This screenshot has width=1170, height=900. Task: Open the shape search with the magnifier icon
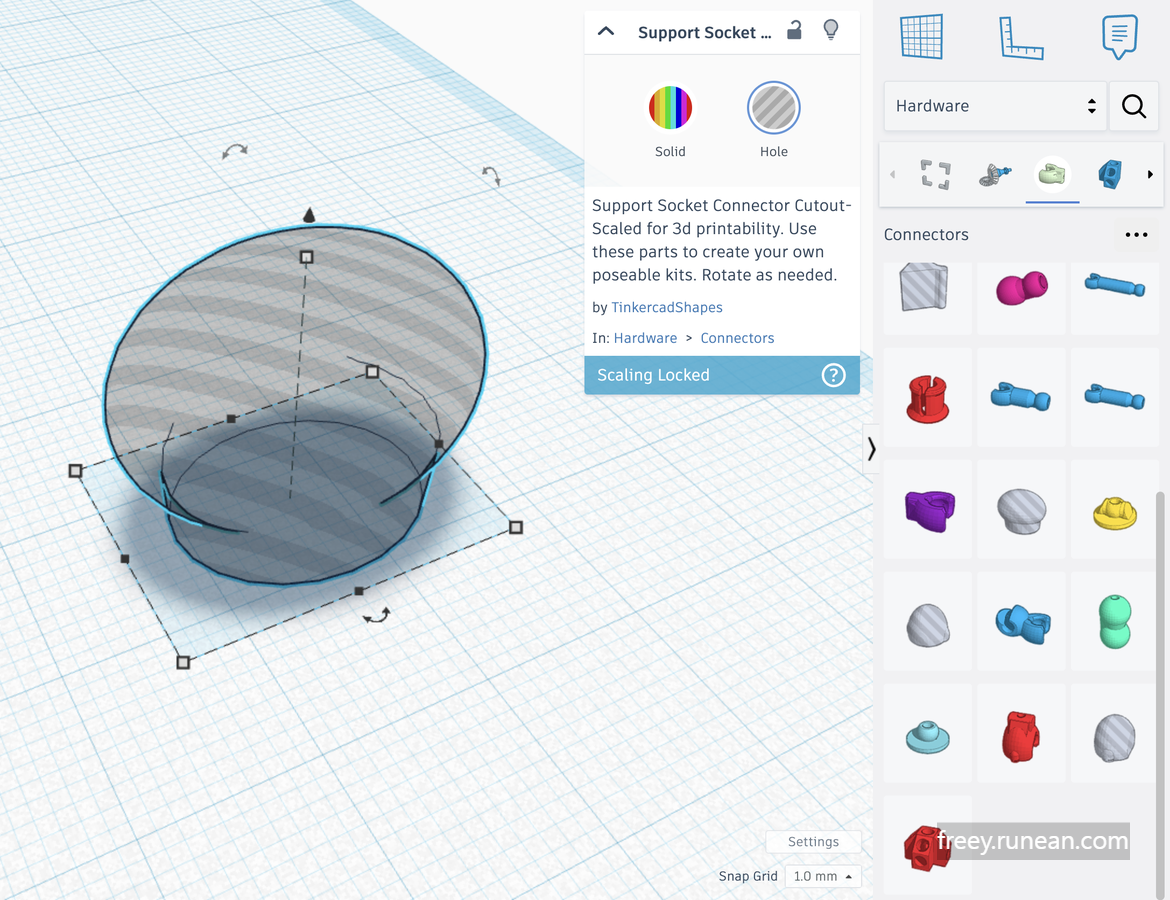click(x=1133, y=105)
